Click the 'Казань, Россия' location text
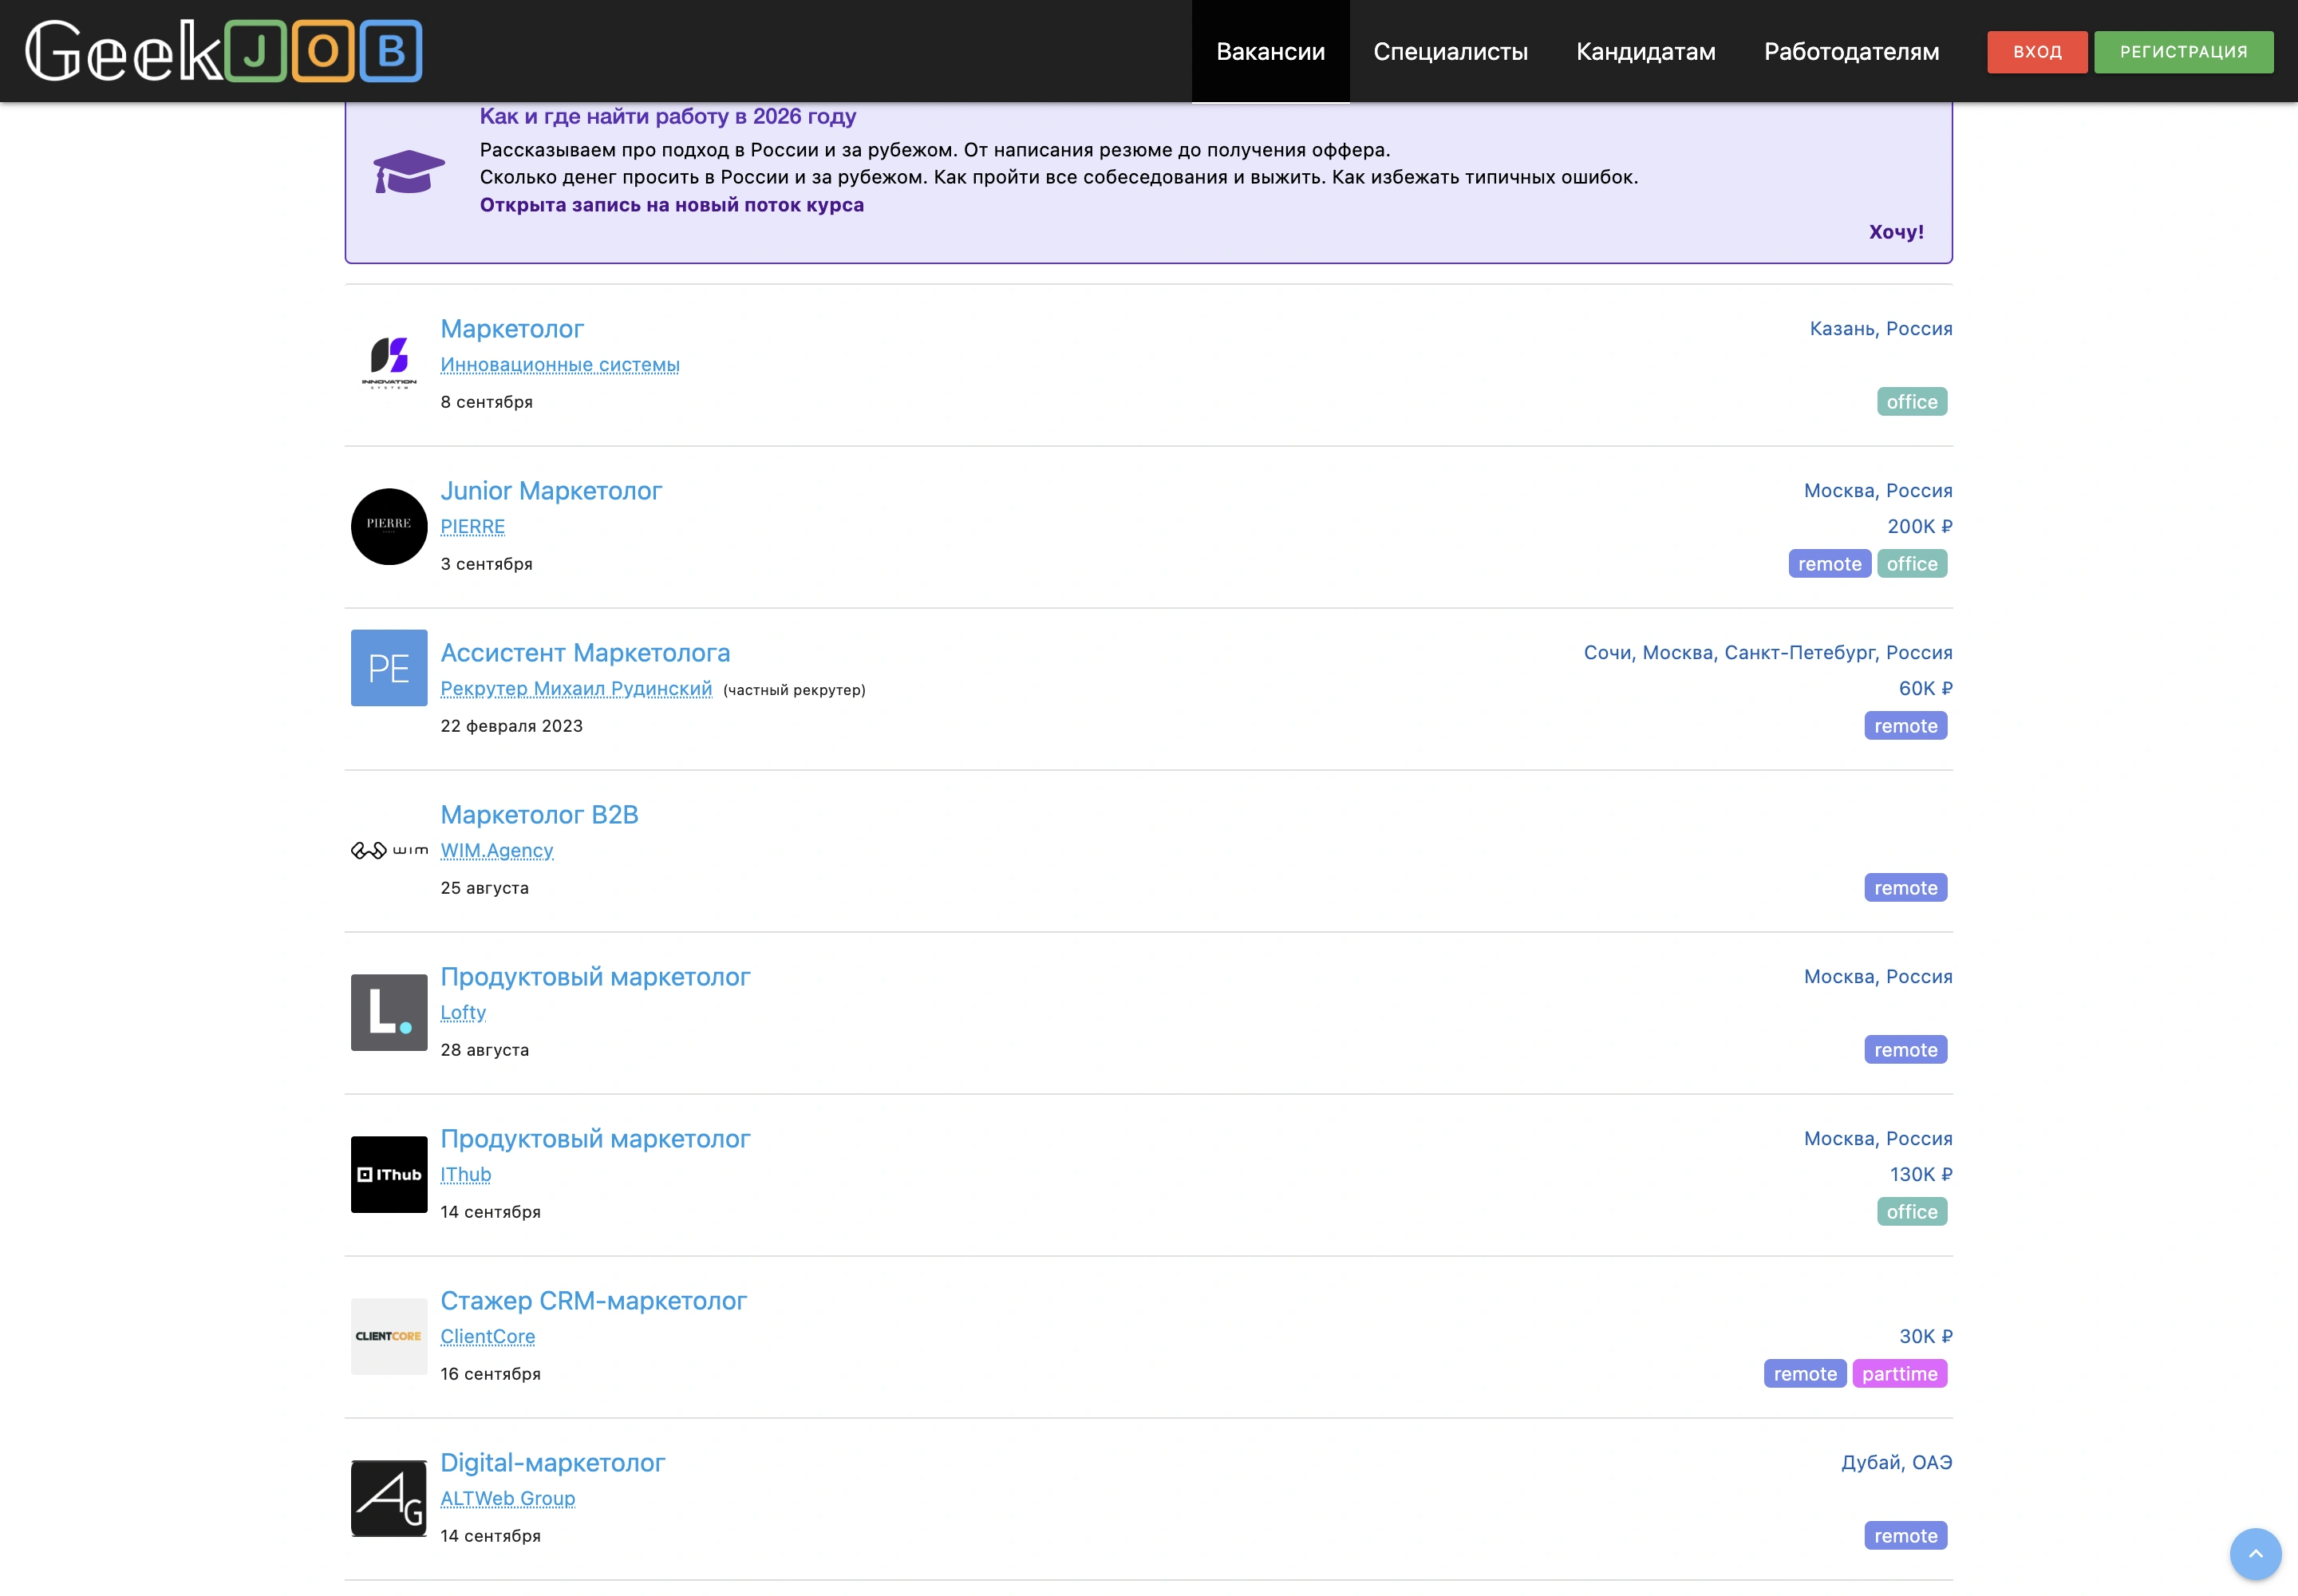 (1880, 329)
